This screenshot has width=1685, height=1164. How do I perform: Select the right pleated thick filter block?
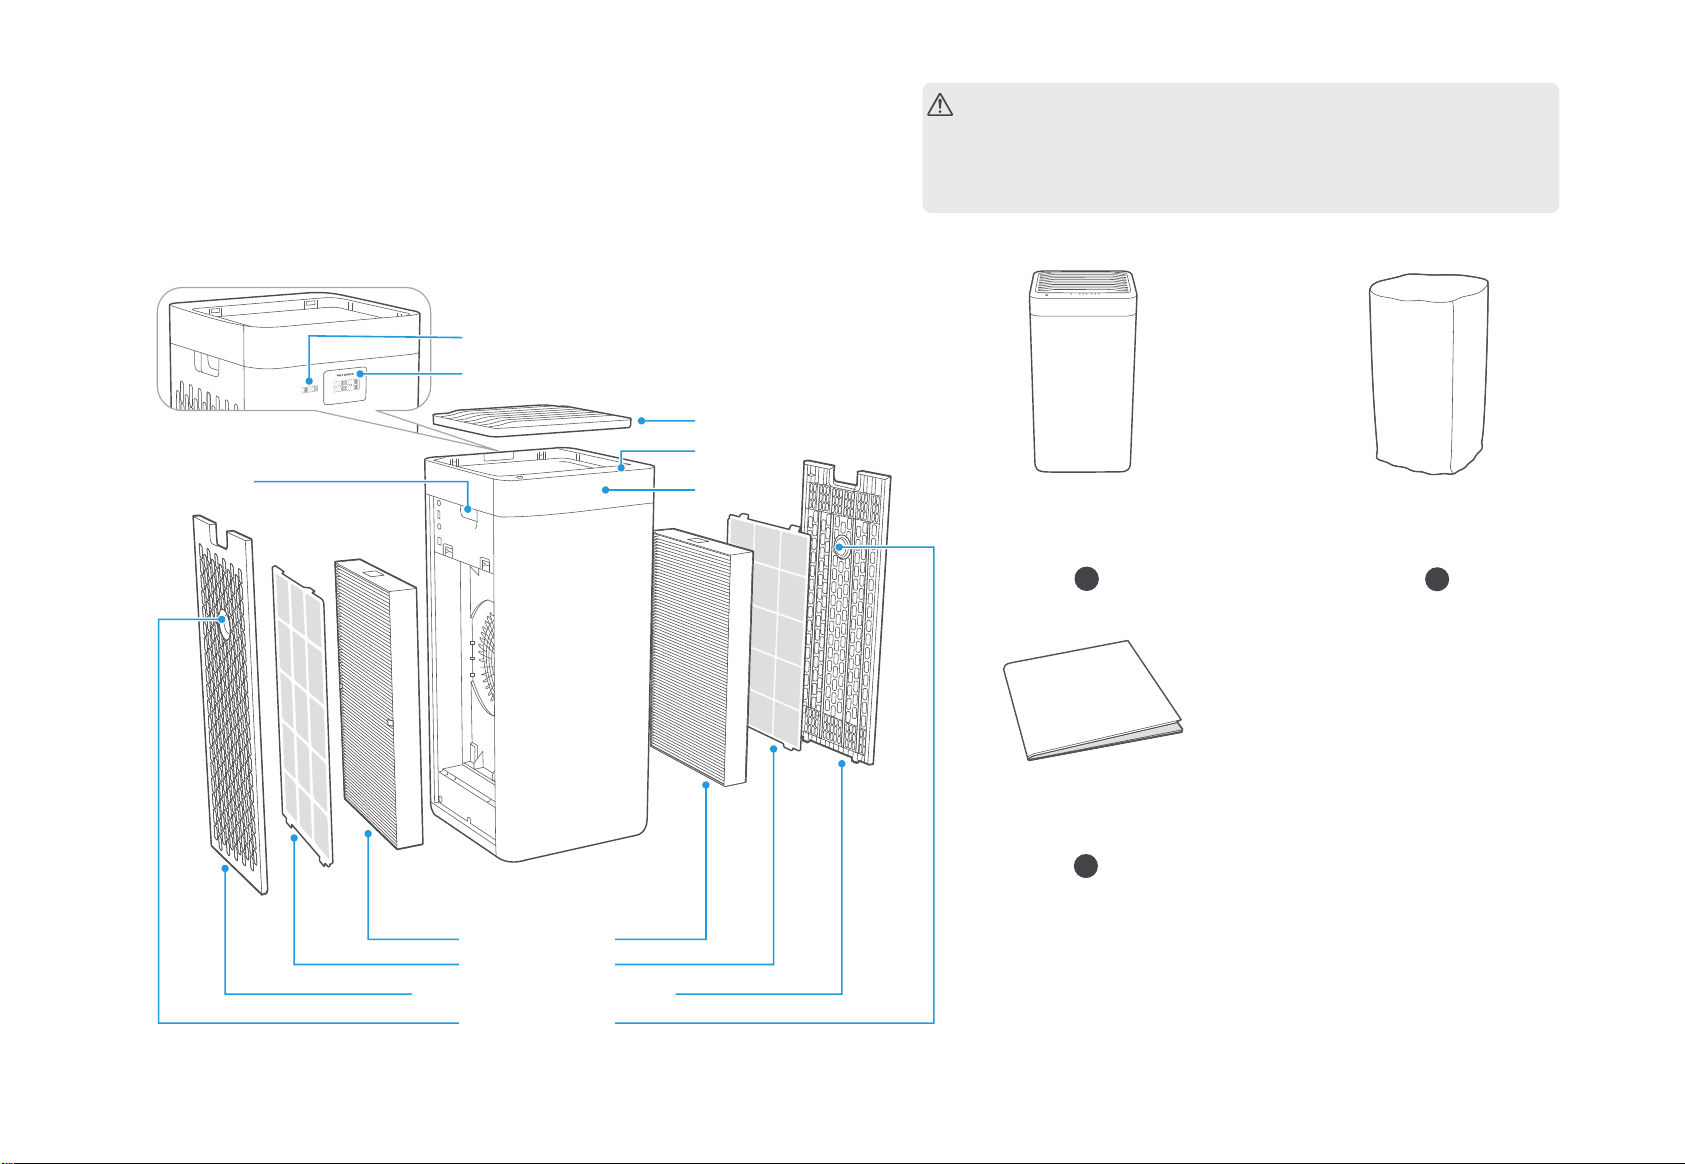(701, 657)
